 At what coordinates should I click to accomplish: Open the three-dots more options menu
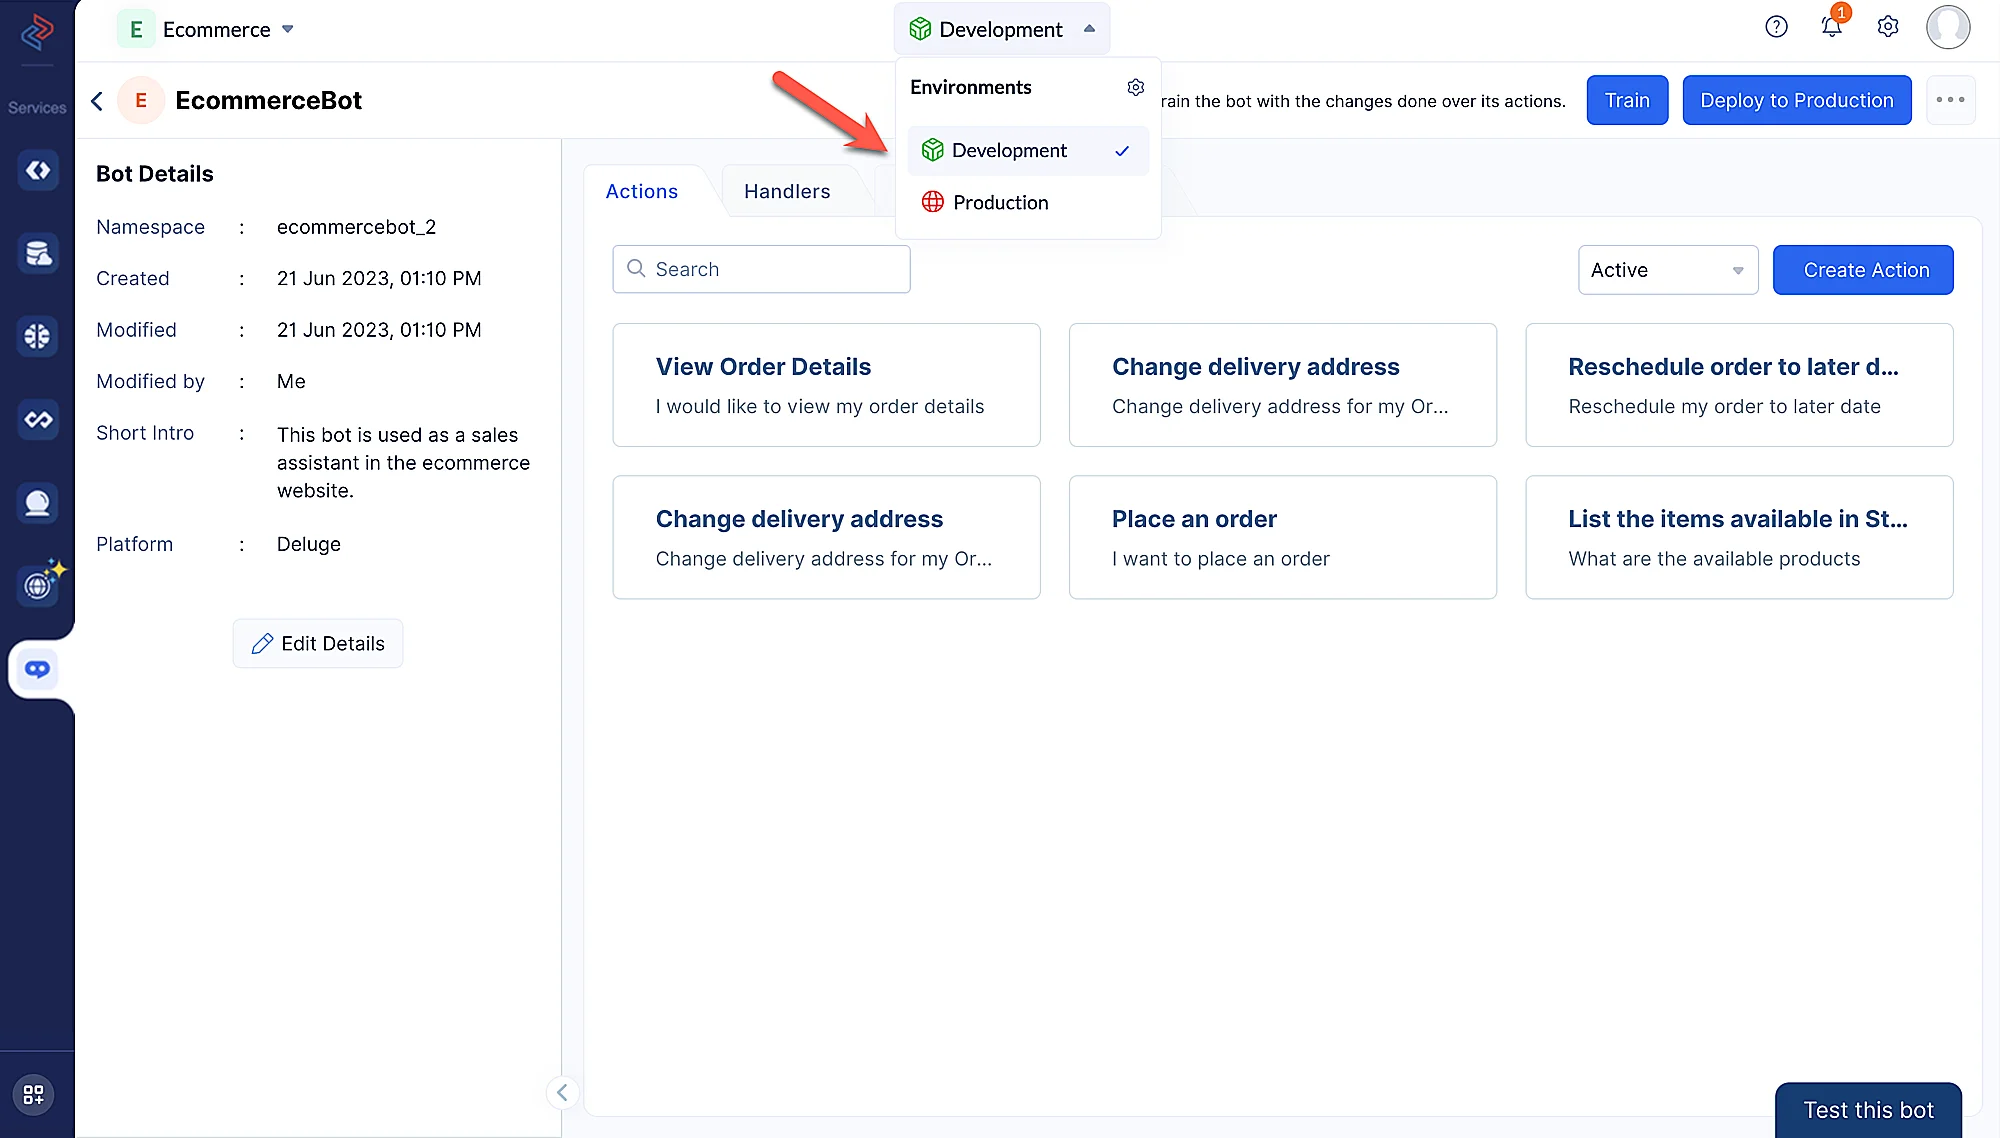1950,100
